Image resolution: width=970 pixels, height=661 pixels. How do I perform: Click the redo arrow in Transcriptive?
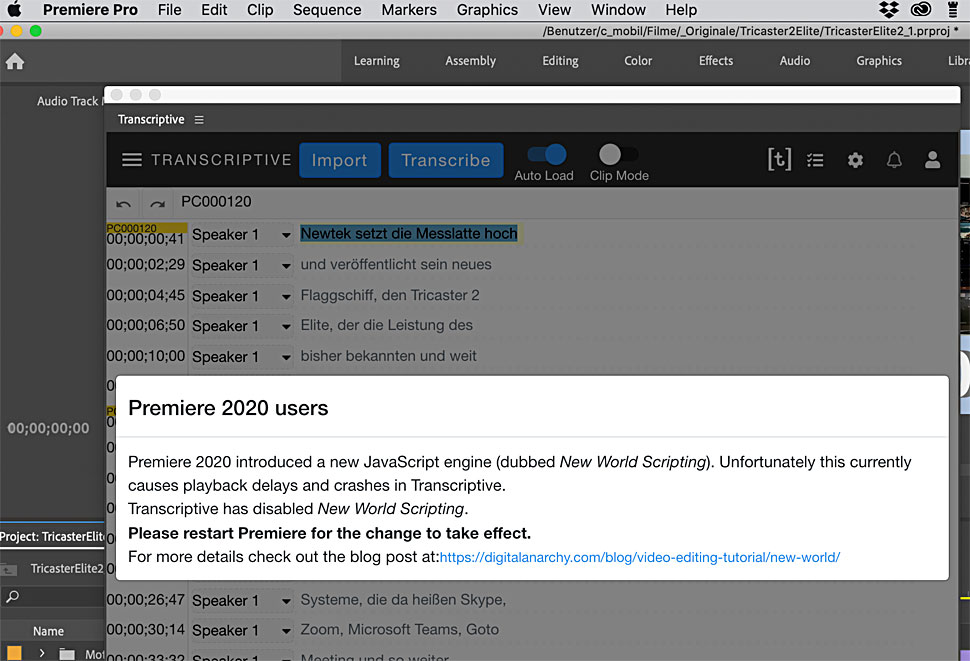(x=158, y=203)
